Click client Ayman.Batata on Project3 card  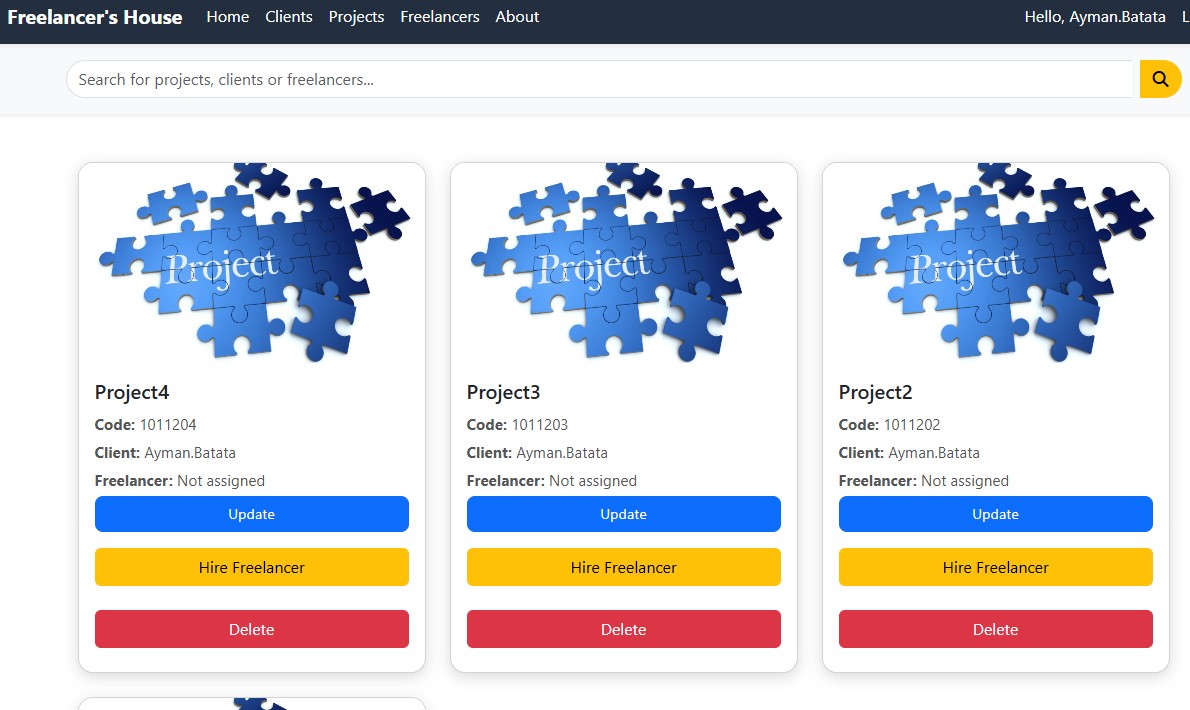click(x=562, y=453)
